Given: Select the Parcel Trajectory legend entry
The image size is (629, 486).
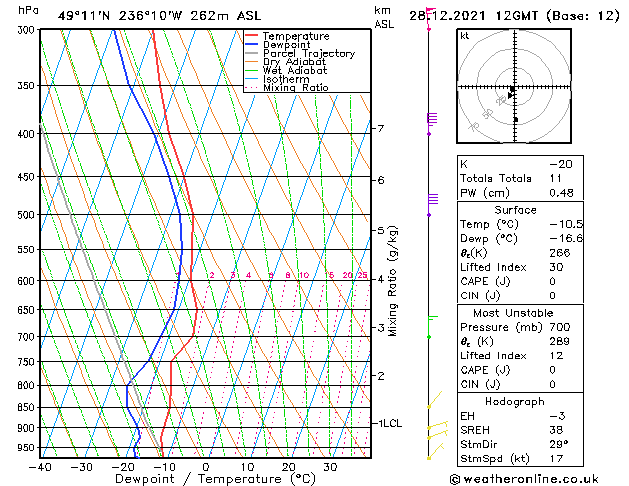Looking at the screenshot, I should (308, 53).
